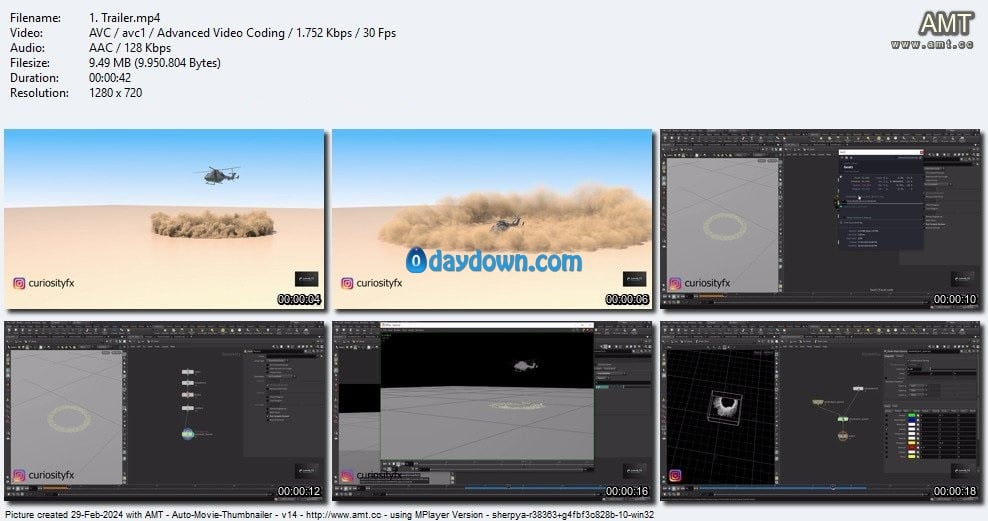Viewport: 988px width, 521px height.
Task: Open the dust landing thumbnail at 00:00:06
Action: tap(492, 219)
